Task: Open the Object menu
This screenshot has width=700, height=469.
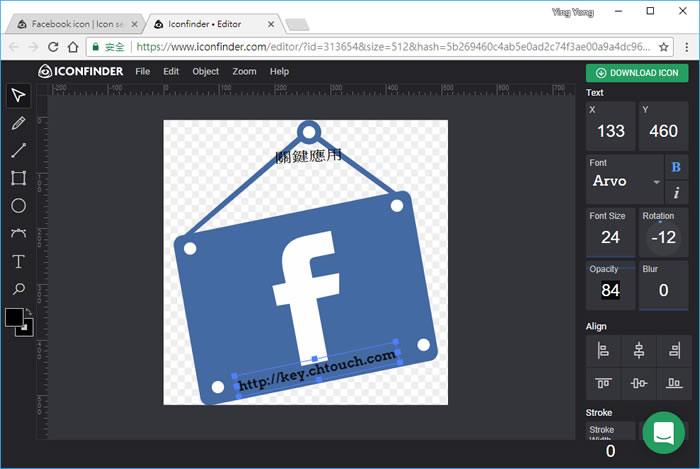Action: tap(206, 71)
